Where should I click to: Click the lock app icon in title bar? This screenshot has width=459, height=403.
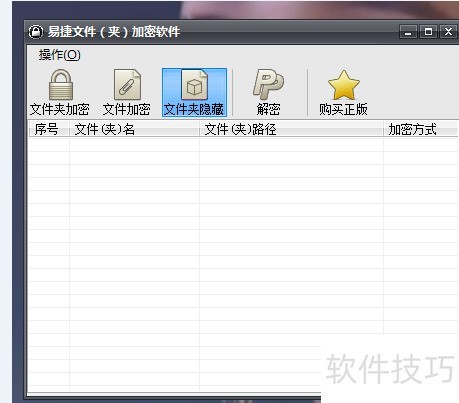tap(36, 32)
